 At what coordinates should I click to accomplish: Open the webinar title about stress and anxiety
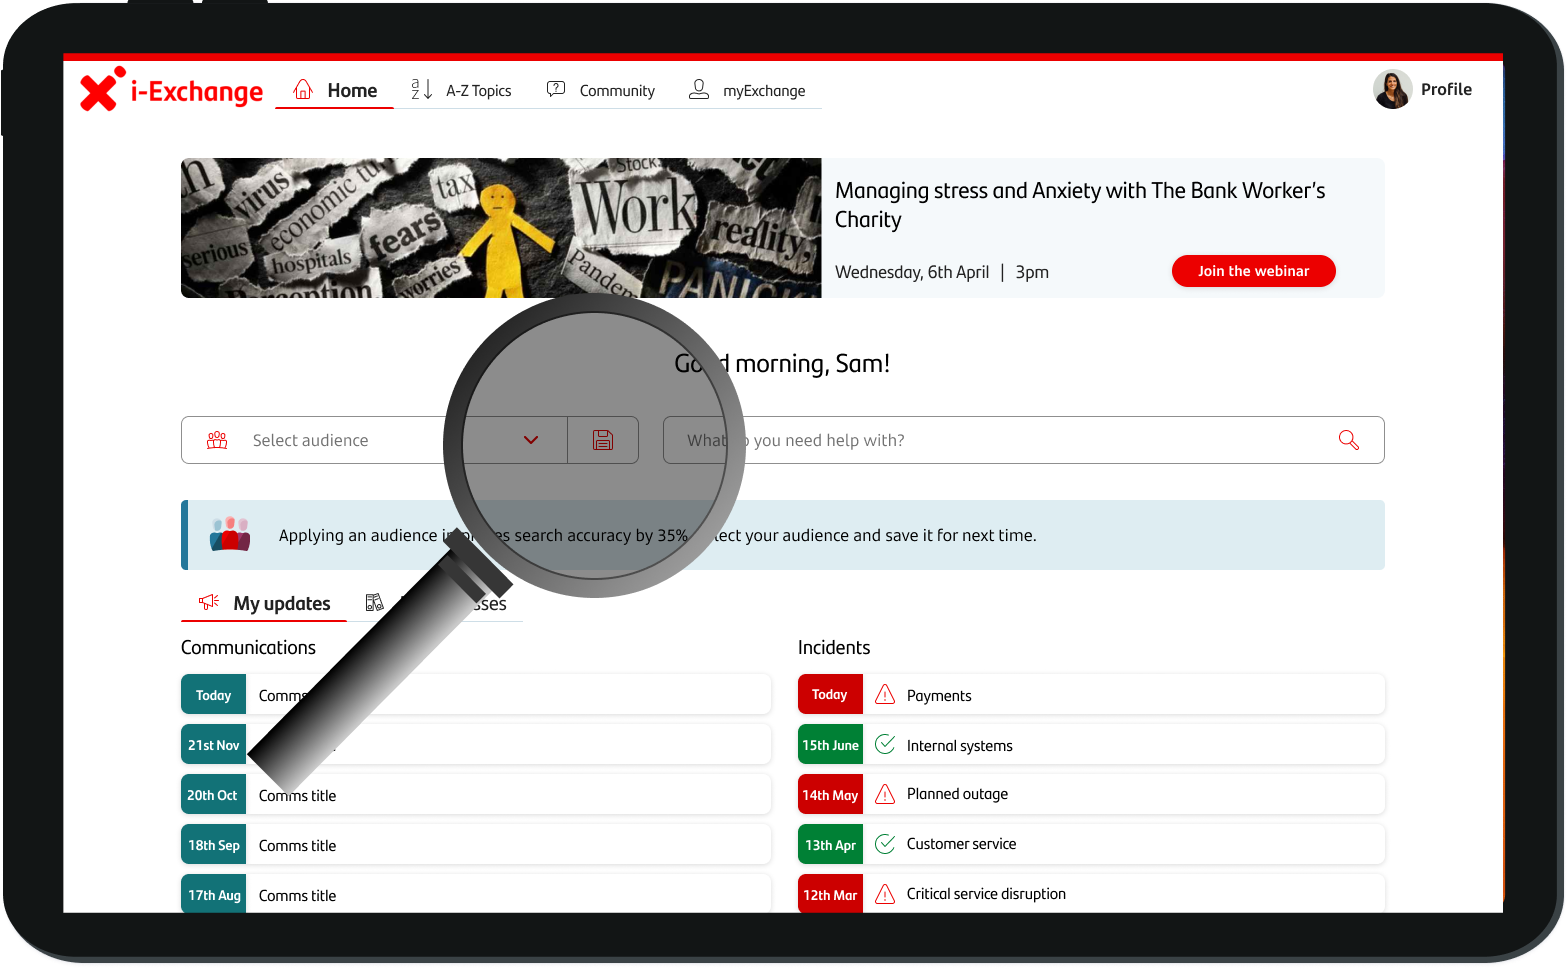click(1080, 205)
